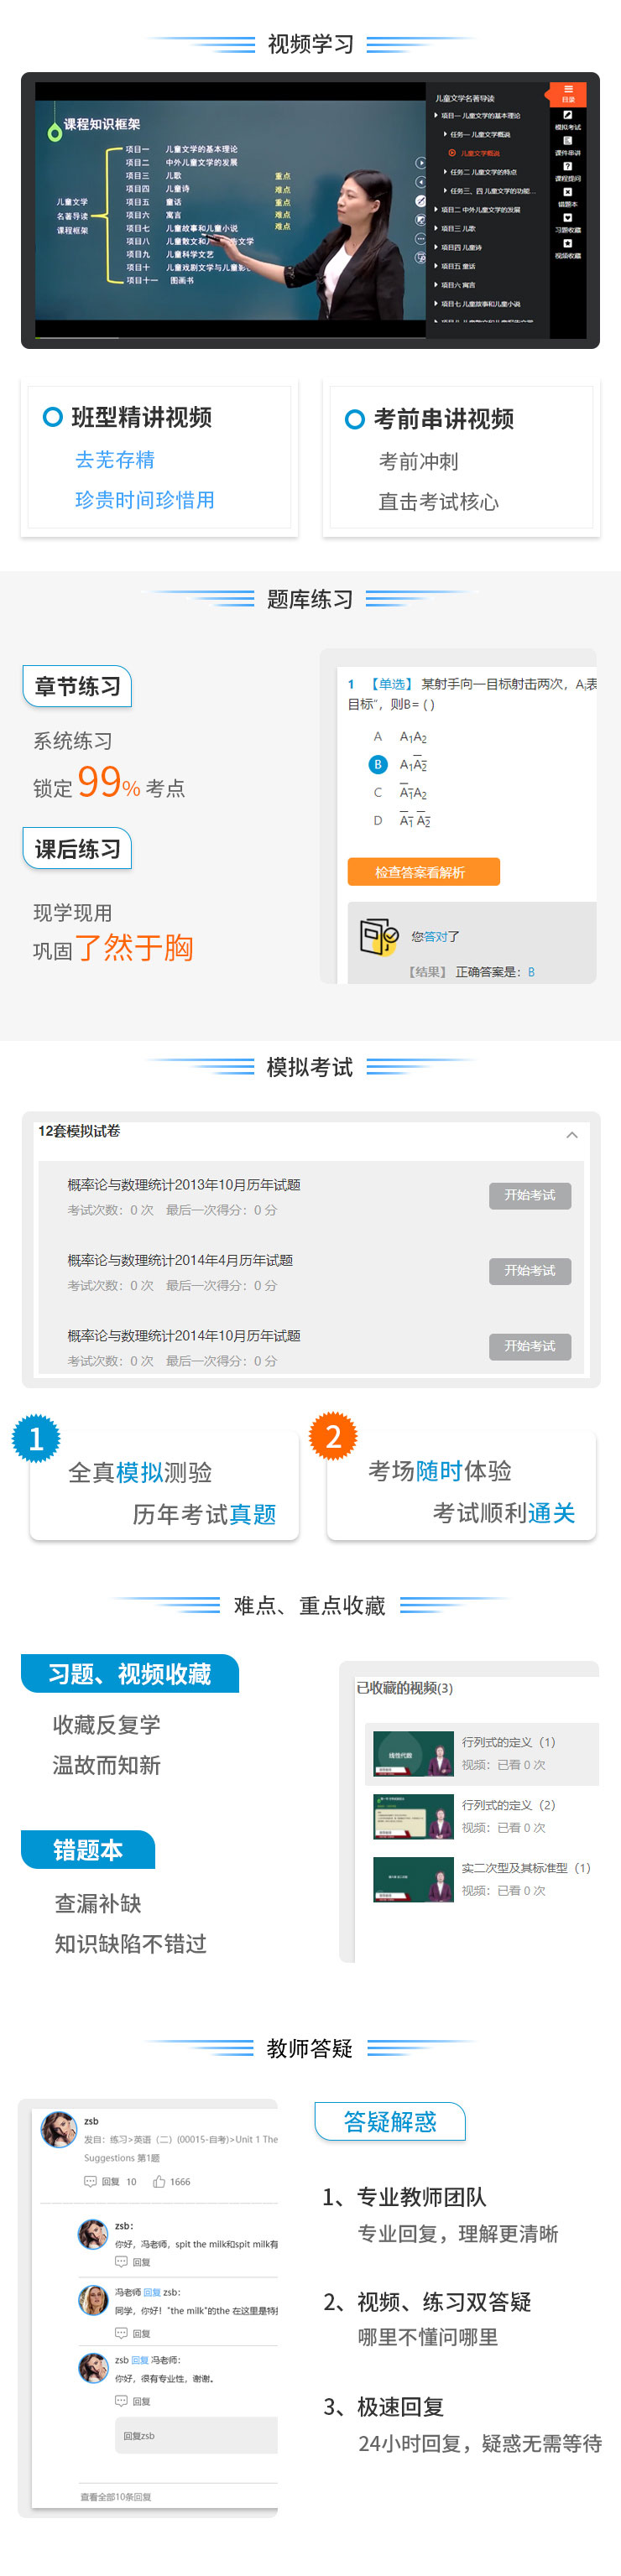
Task: Open video thumbnail 行列式的定义 (1)
Action: tap(414, 1754)
